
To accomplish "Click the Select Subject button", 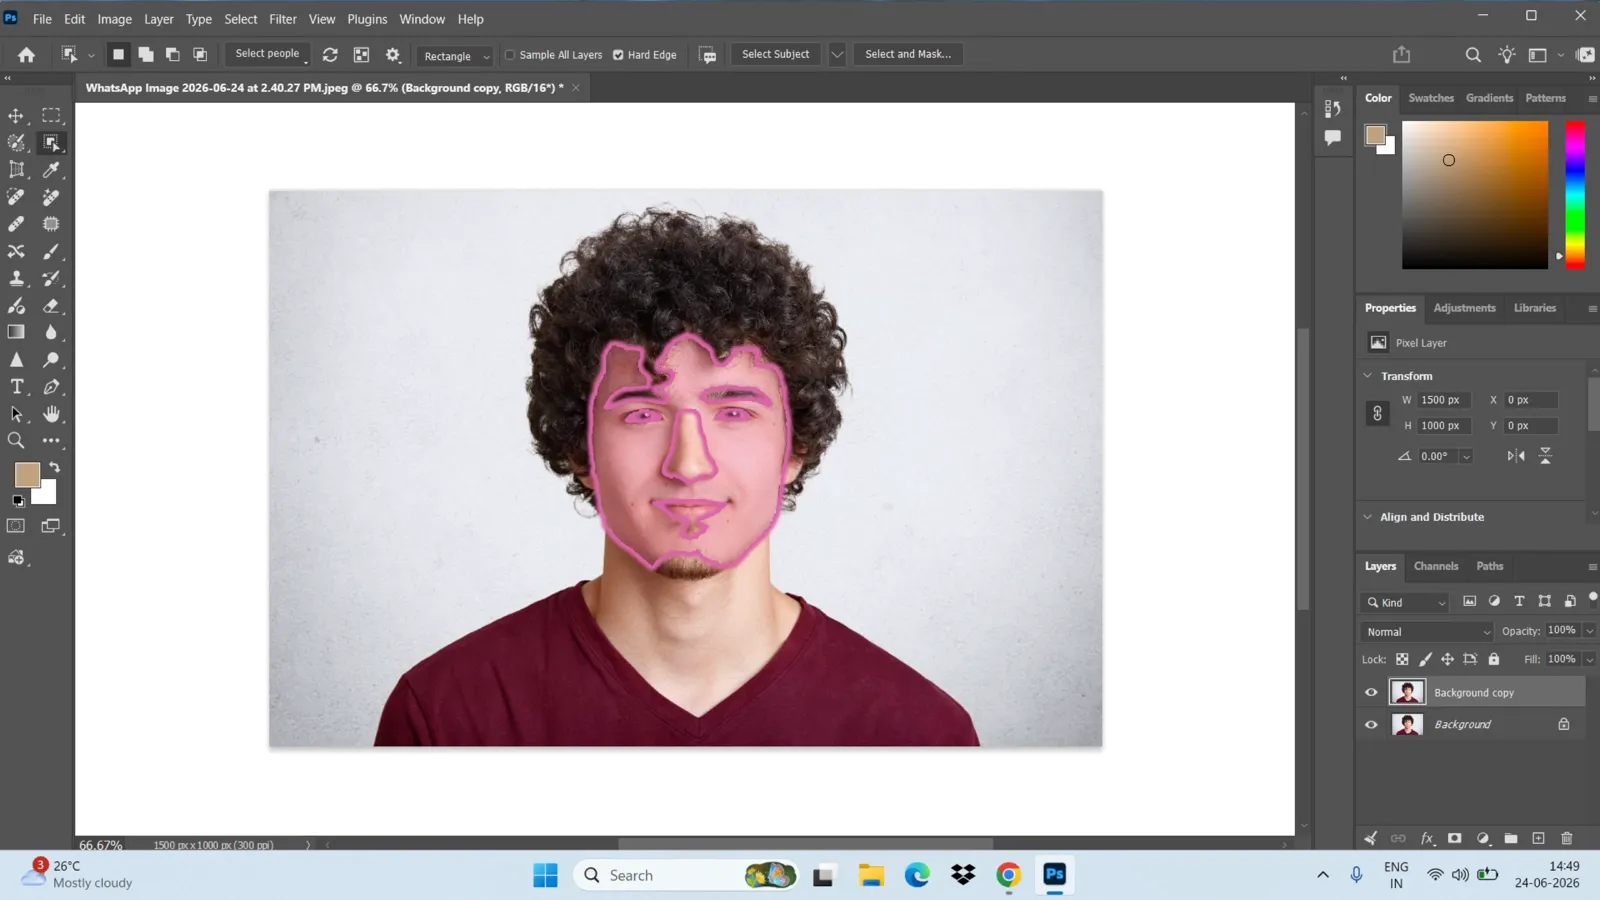I will [775, 54].
